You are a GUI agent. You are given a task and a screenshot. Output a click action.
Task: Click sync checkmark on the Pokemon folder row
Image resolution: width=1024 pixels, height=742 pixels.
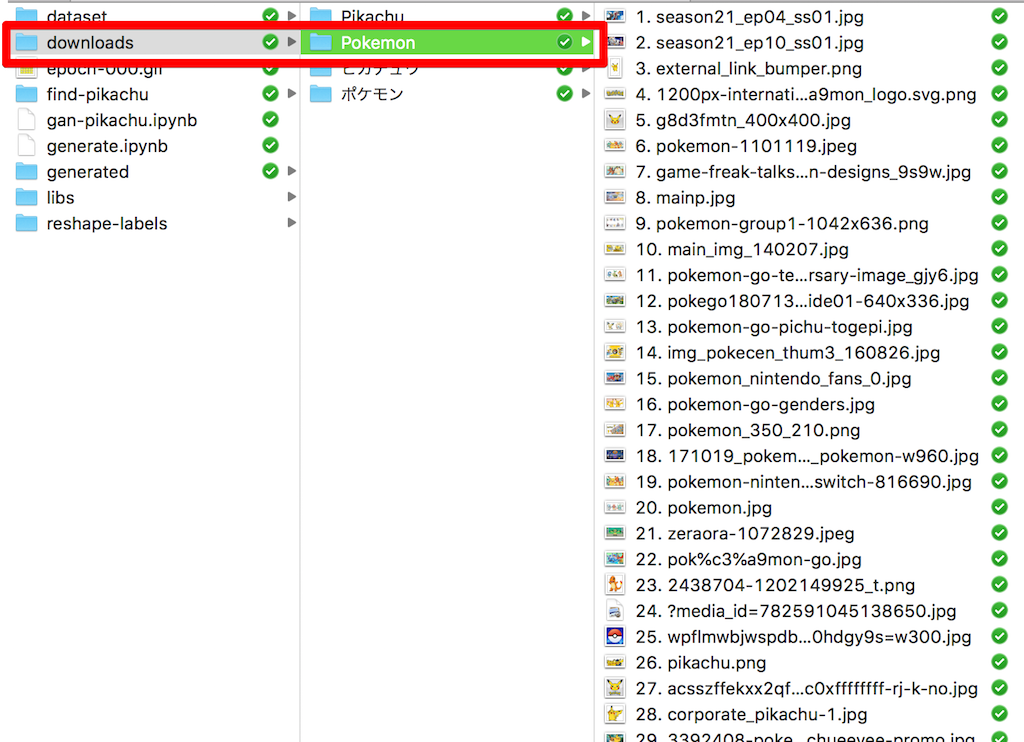point(565,42)
